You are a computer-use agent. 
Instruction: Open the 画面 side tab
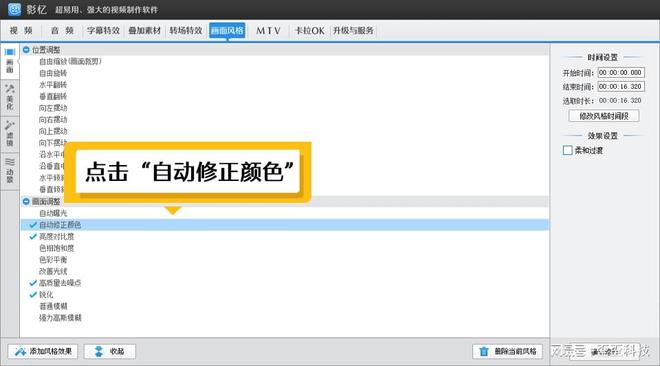10,61
